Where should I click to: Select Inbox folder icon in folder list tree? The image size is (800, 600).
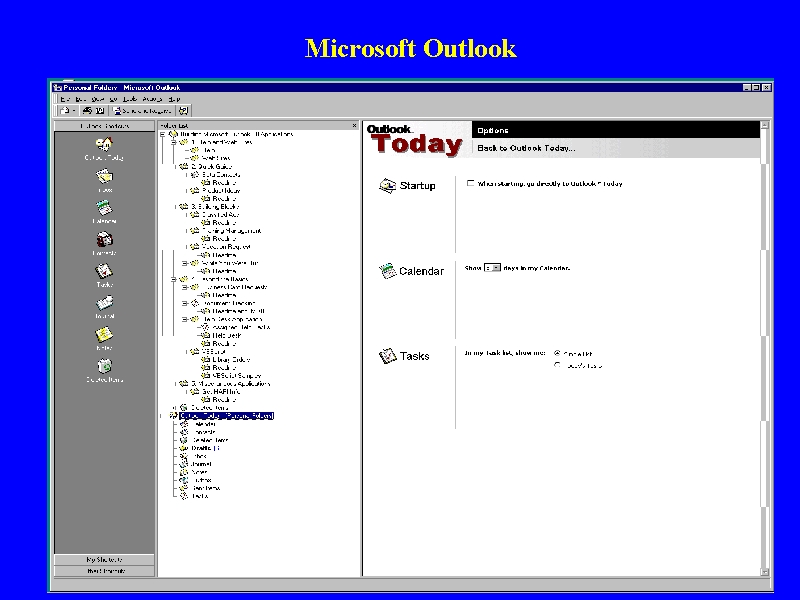pos(184,456)
